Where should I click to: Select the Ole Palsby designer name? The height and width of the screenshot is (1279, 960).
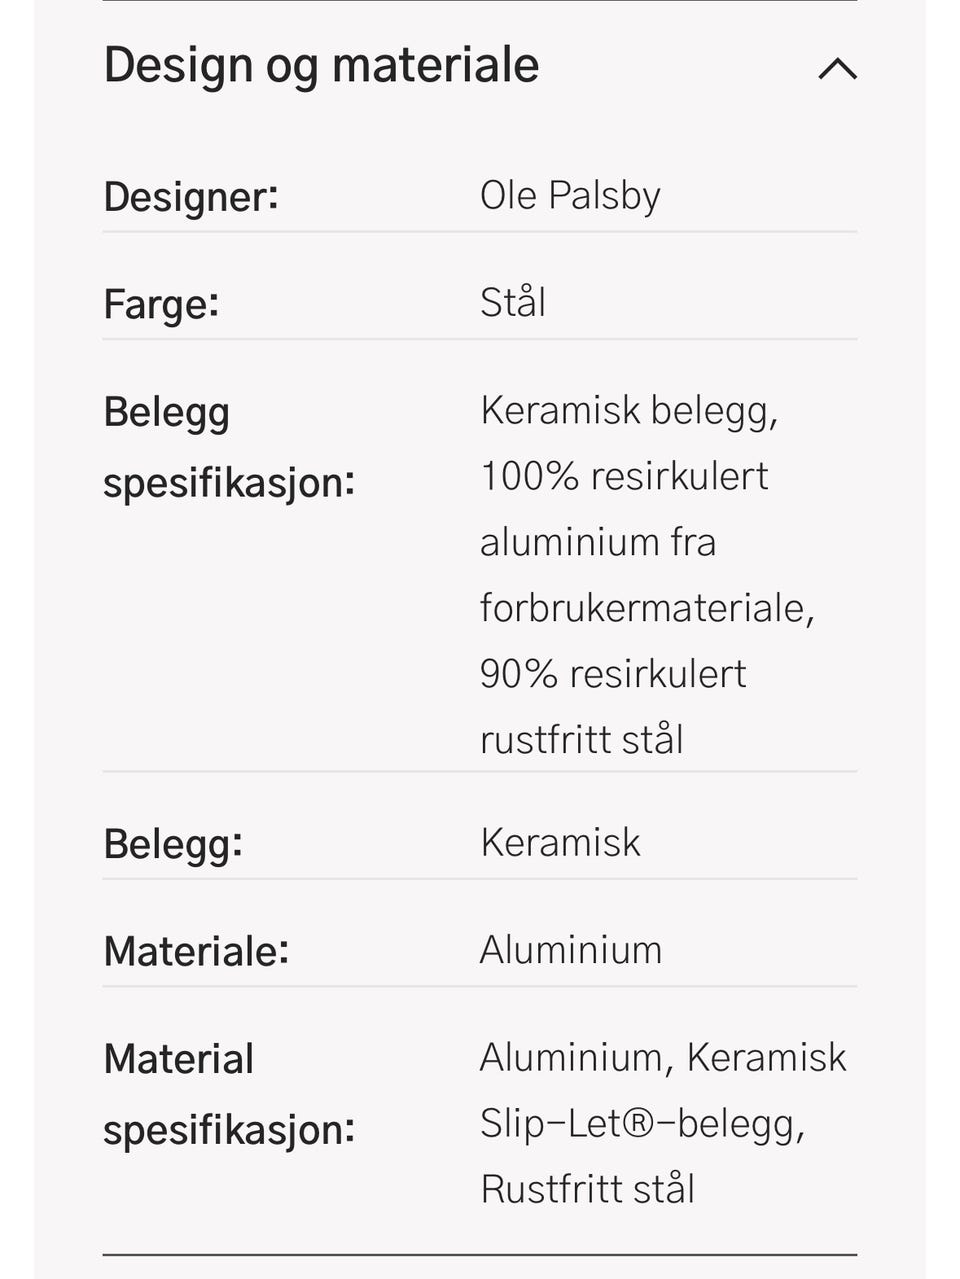(570, 195)
